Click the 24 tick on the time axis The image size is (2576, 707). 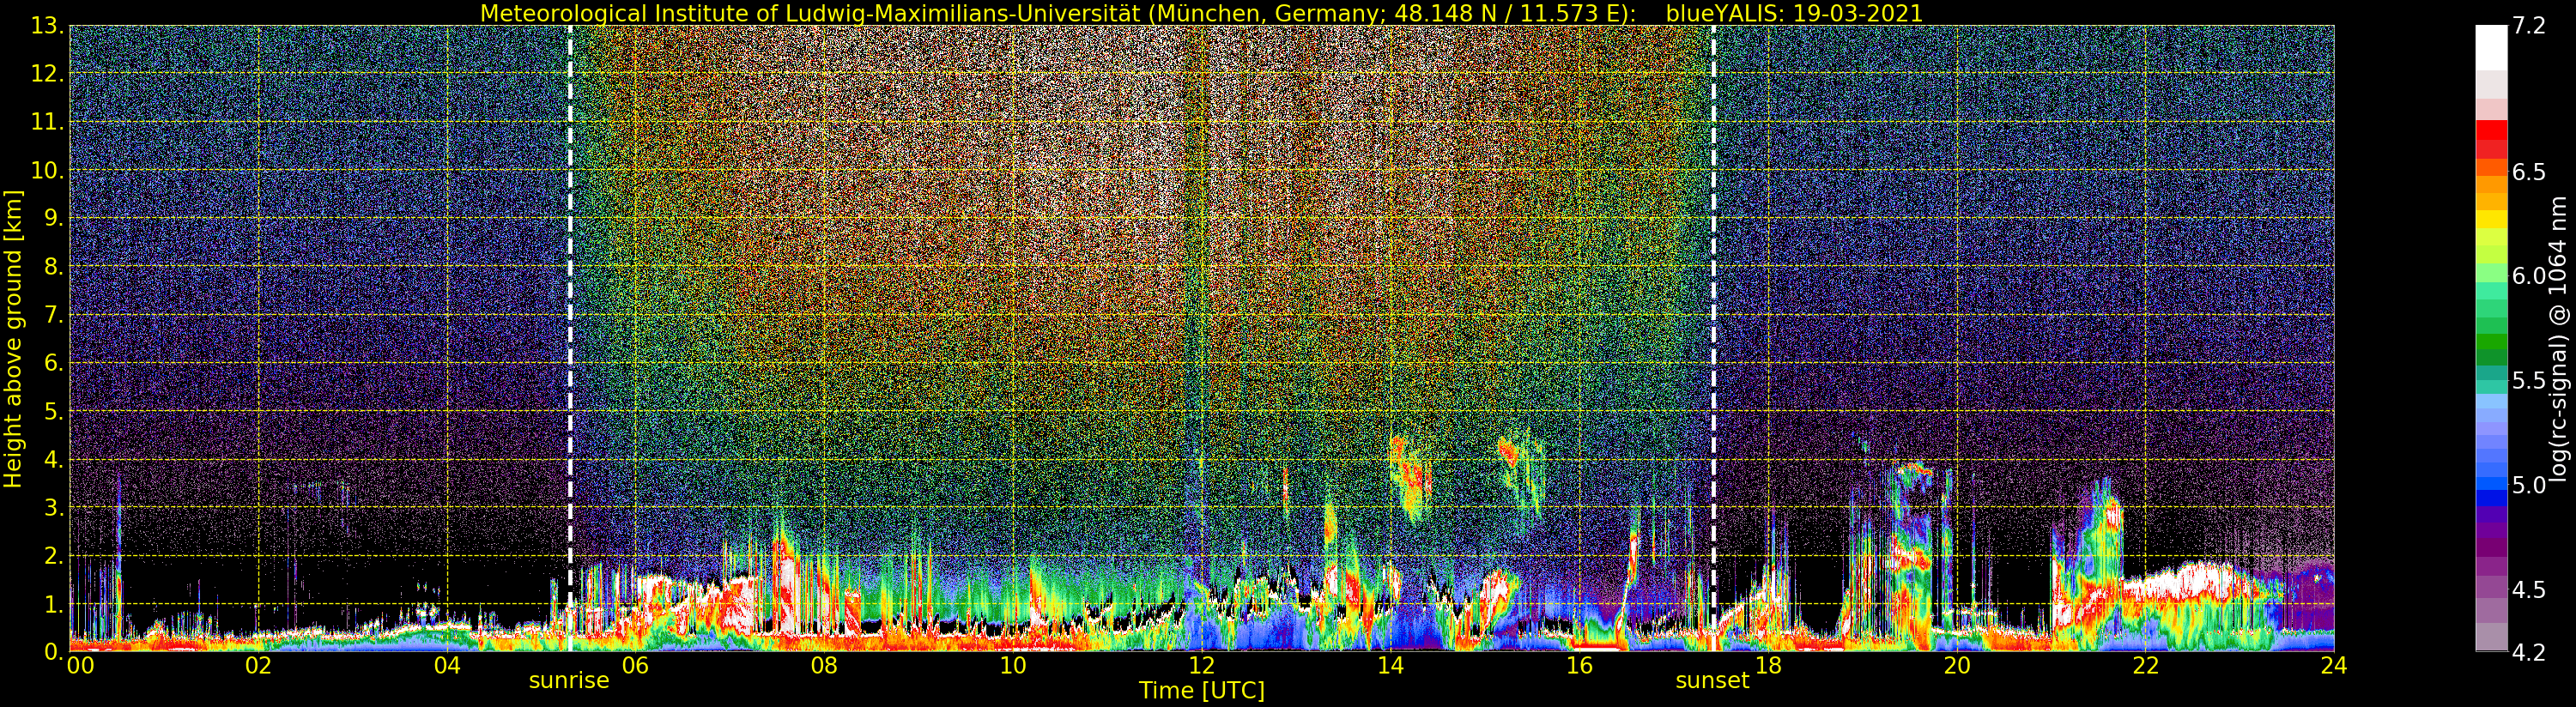click(x=2333, y=666)
